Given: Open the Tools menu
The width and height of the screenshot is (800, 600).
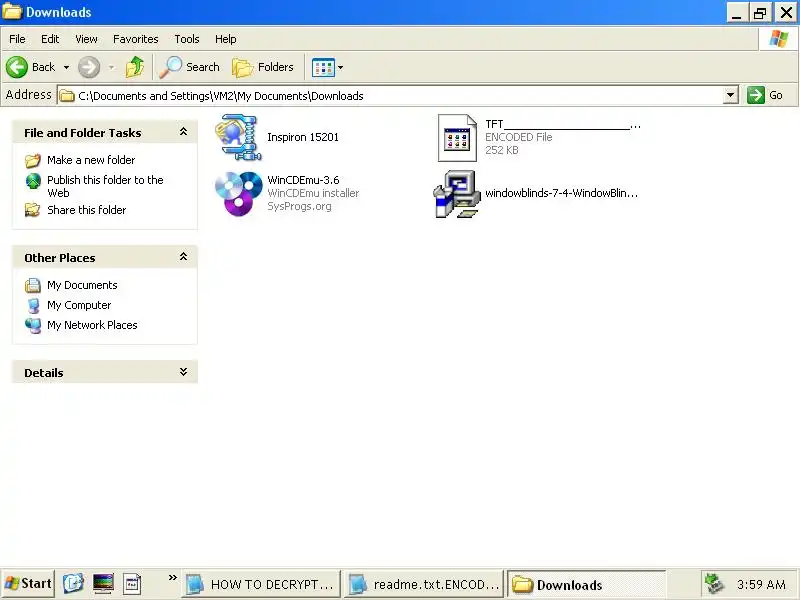Looking at the screenshot, I should pos(187,39).
